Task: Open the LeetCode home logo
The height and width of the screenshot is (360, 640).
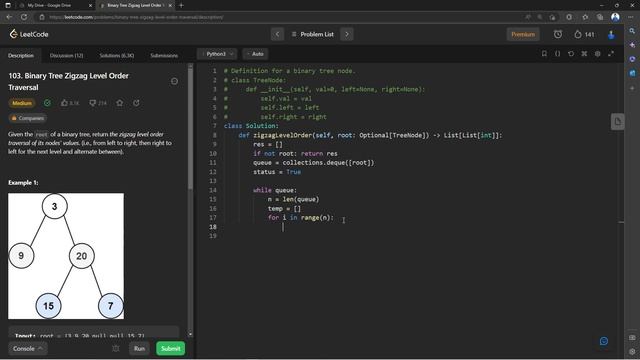Action: click(x=29, y=34)
